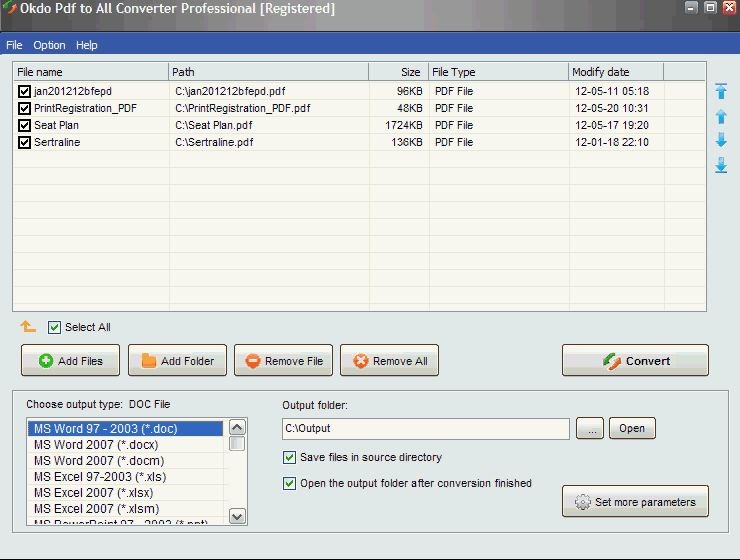
Task: Click the 1724KB size cell
Action: (x=404, y=125)
